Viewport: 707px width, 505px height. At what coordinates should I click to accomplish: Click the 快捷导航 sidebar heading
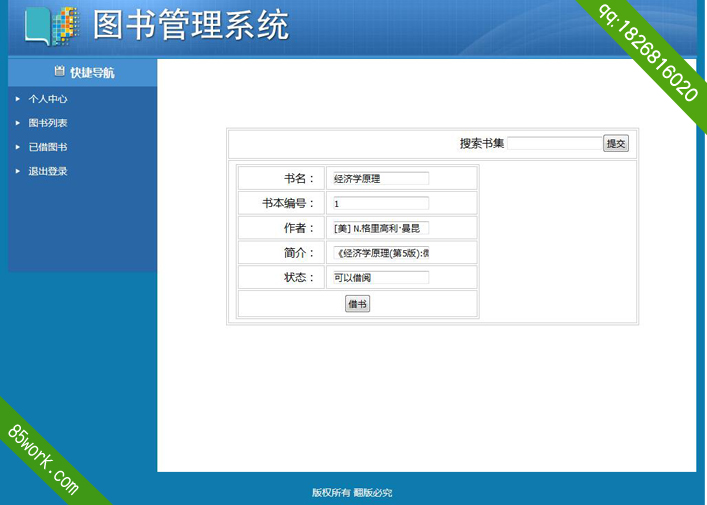coord(92,72)
